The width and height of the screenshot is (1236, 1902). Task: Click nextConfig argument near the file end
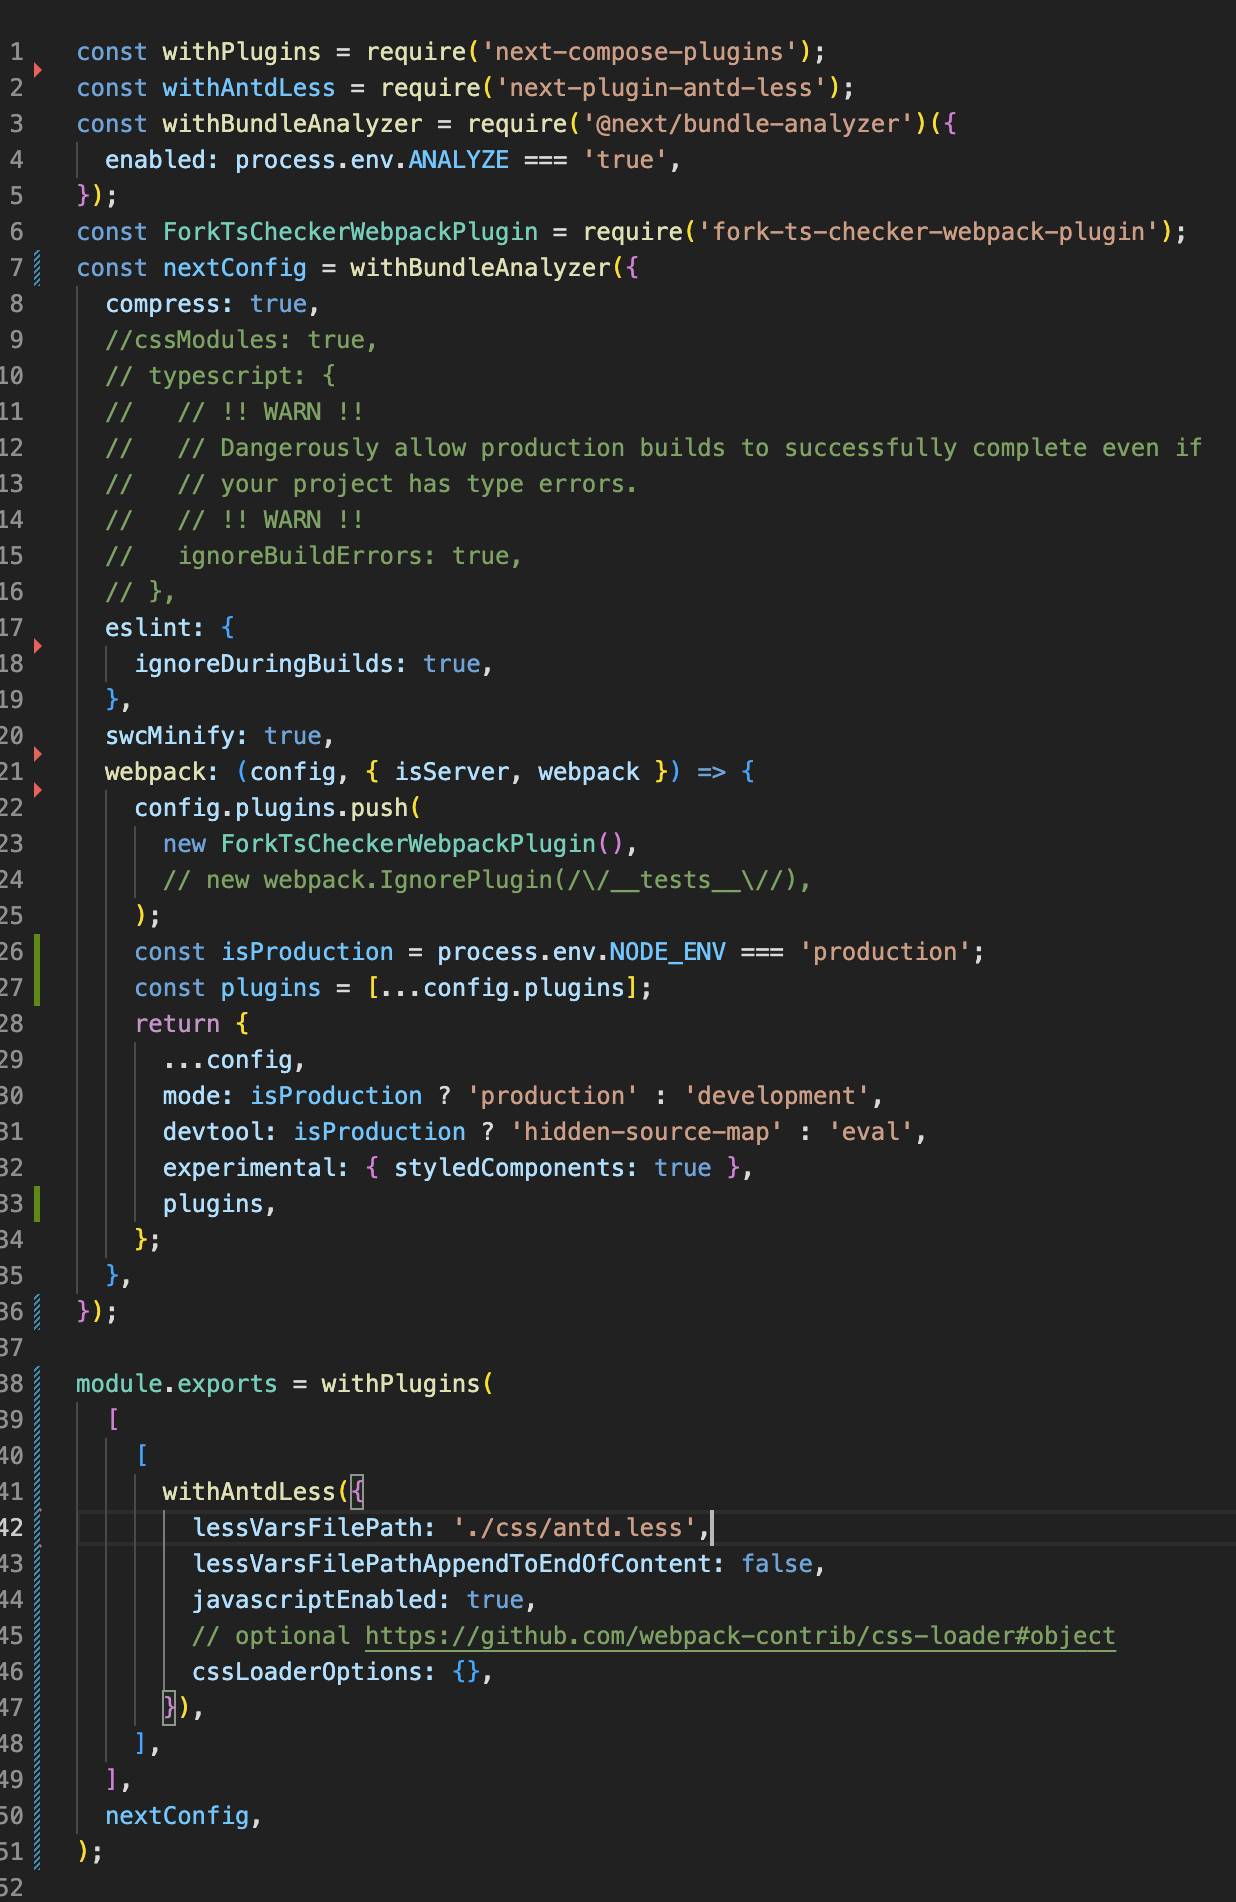[x=177, y=1816]
